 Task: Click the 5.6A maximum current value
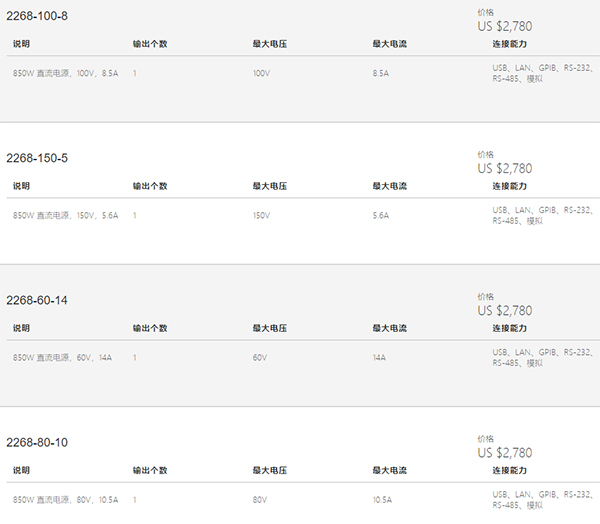click(x=381, y=215)
